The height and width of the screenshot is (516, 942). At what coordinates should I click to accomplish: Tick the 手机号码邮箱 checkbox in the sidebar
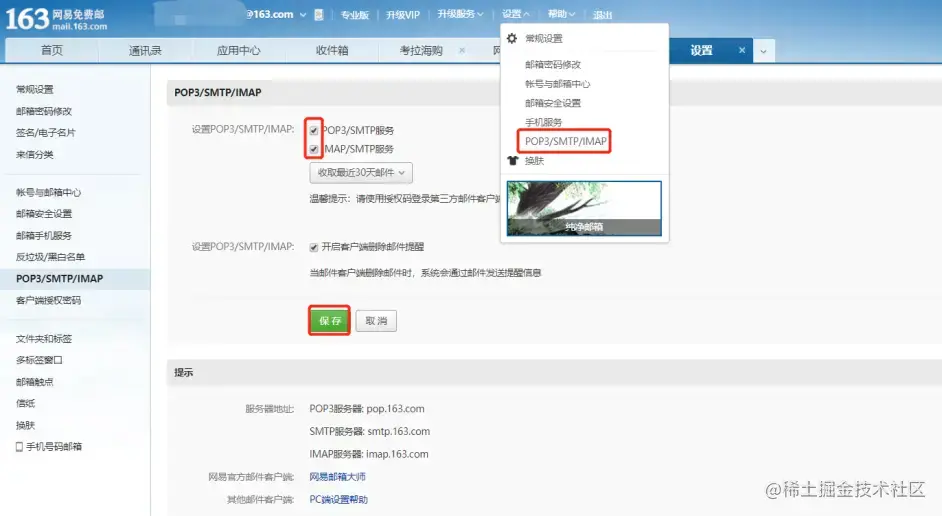click(x=19, y=446)
